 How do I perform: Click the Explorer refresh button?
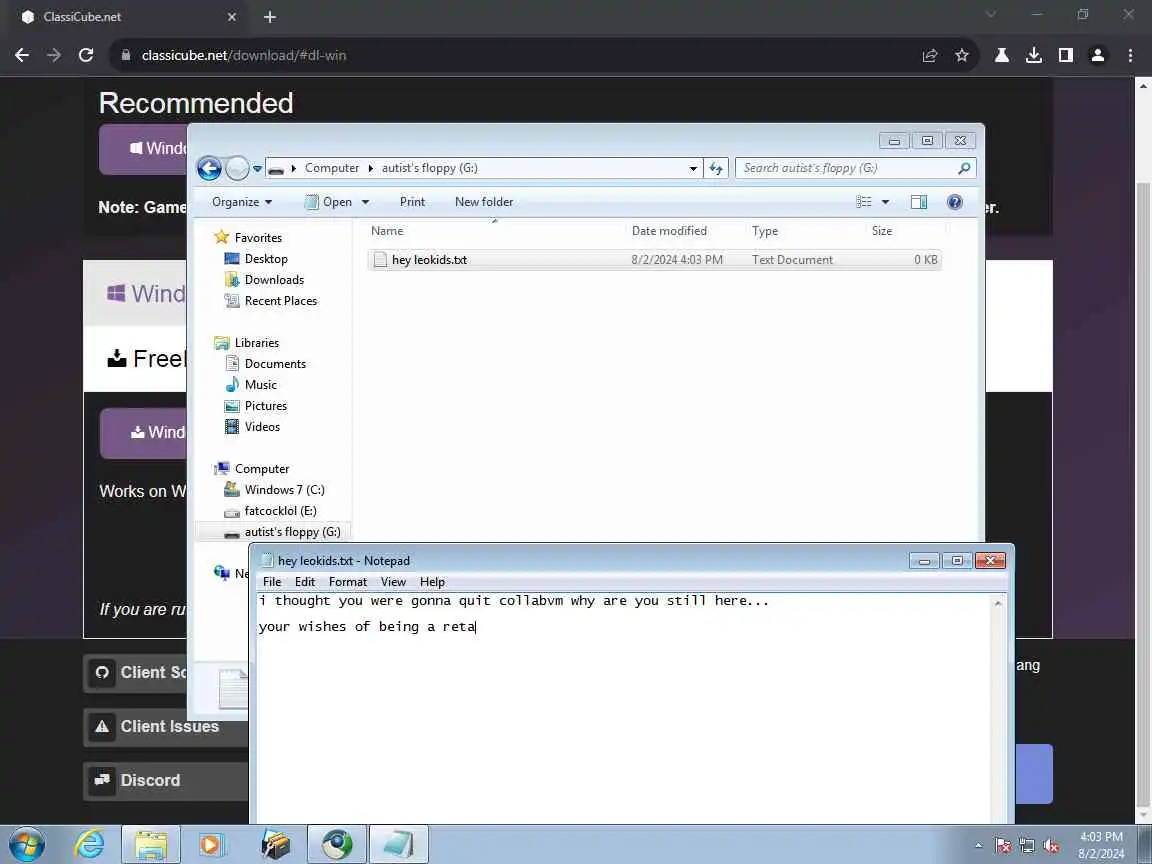[x=716, y=168]
